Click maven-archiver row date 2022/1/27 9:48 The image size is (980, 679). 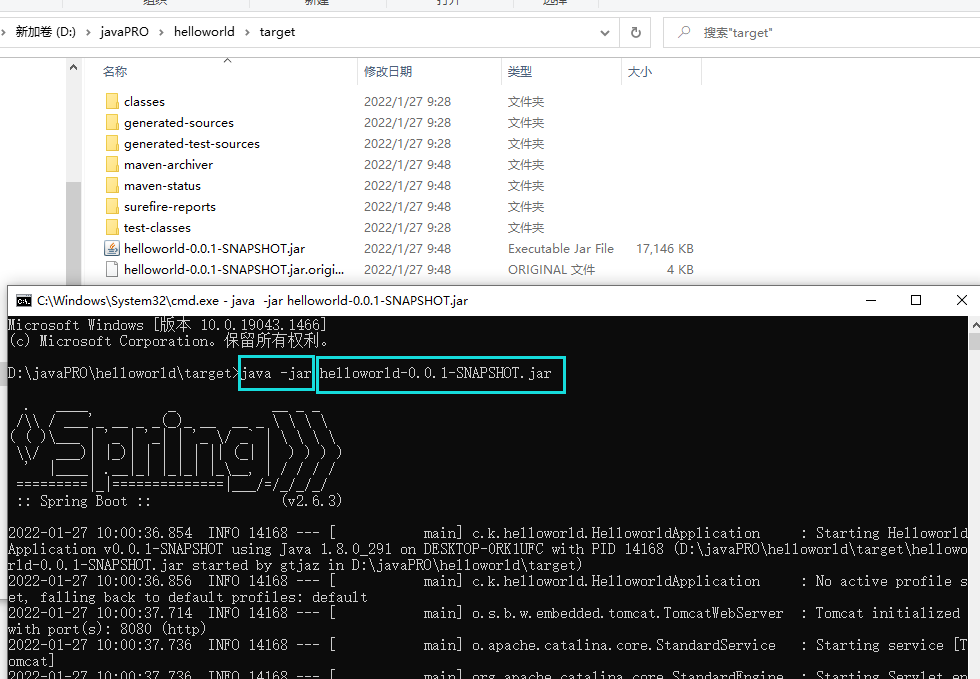click(x=408, y=164)
